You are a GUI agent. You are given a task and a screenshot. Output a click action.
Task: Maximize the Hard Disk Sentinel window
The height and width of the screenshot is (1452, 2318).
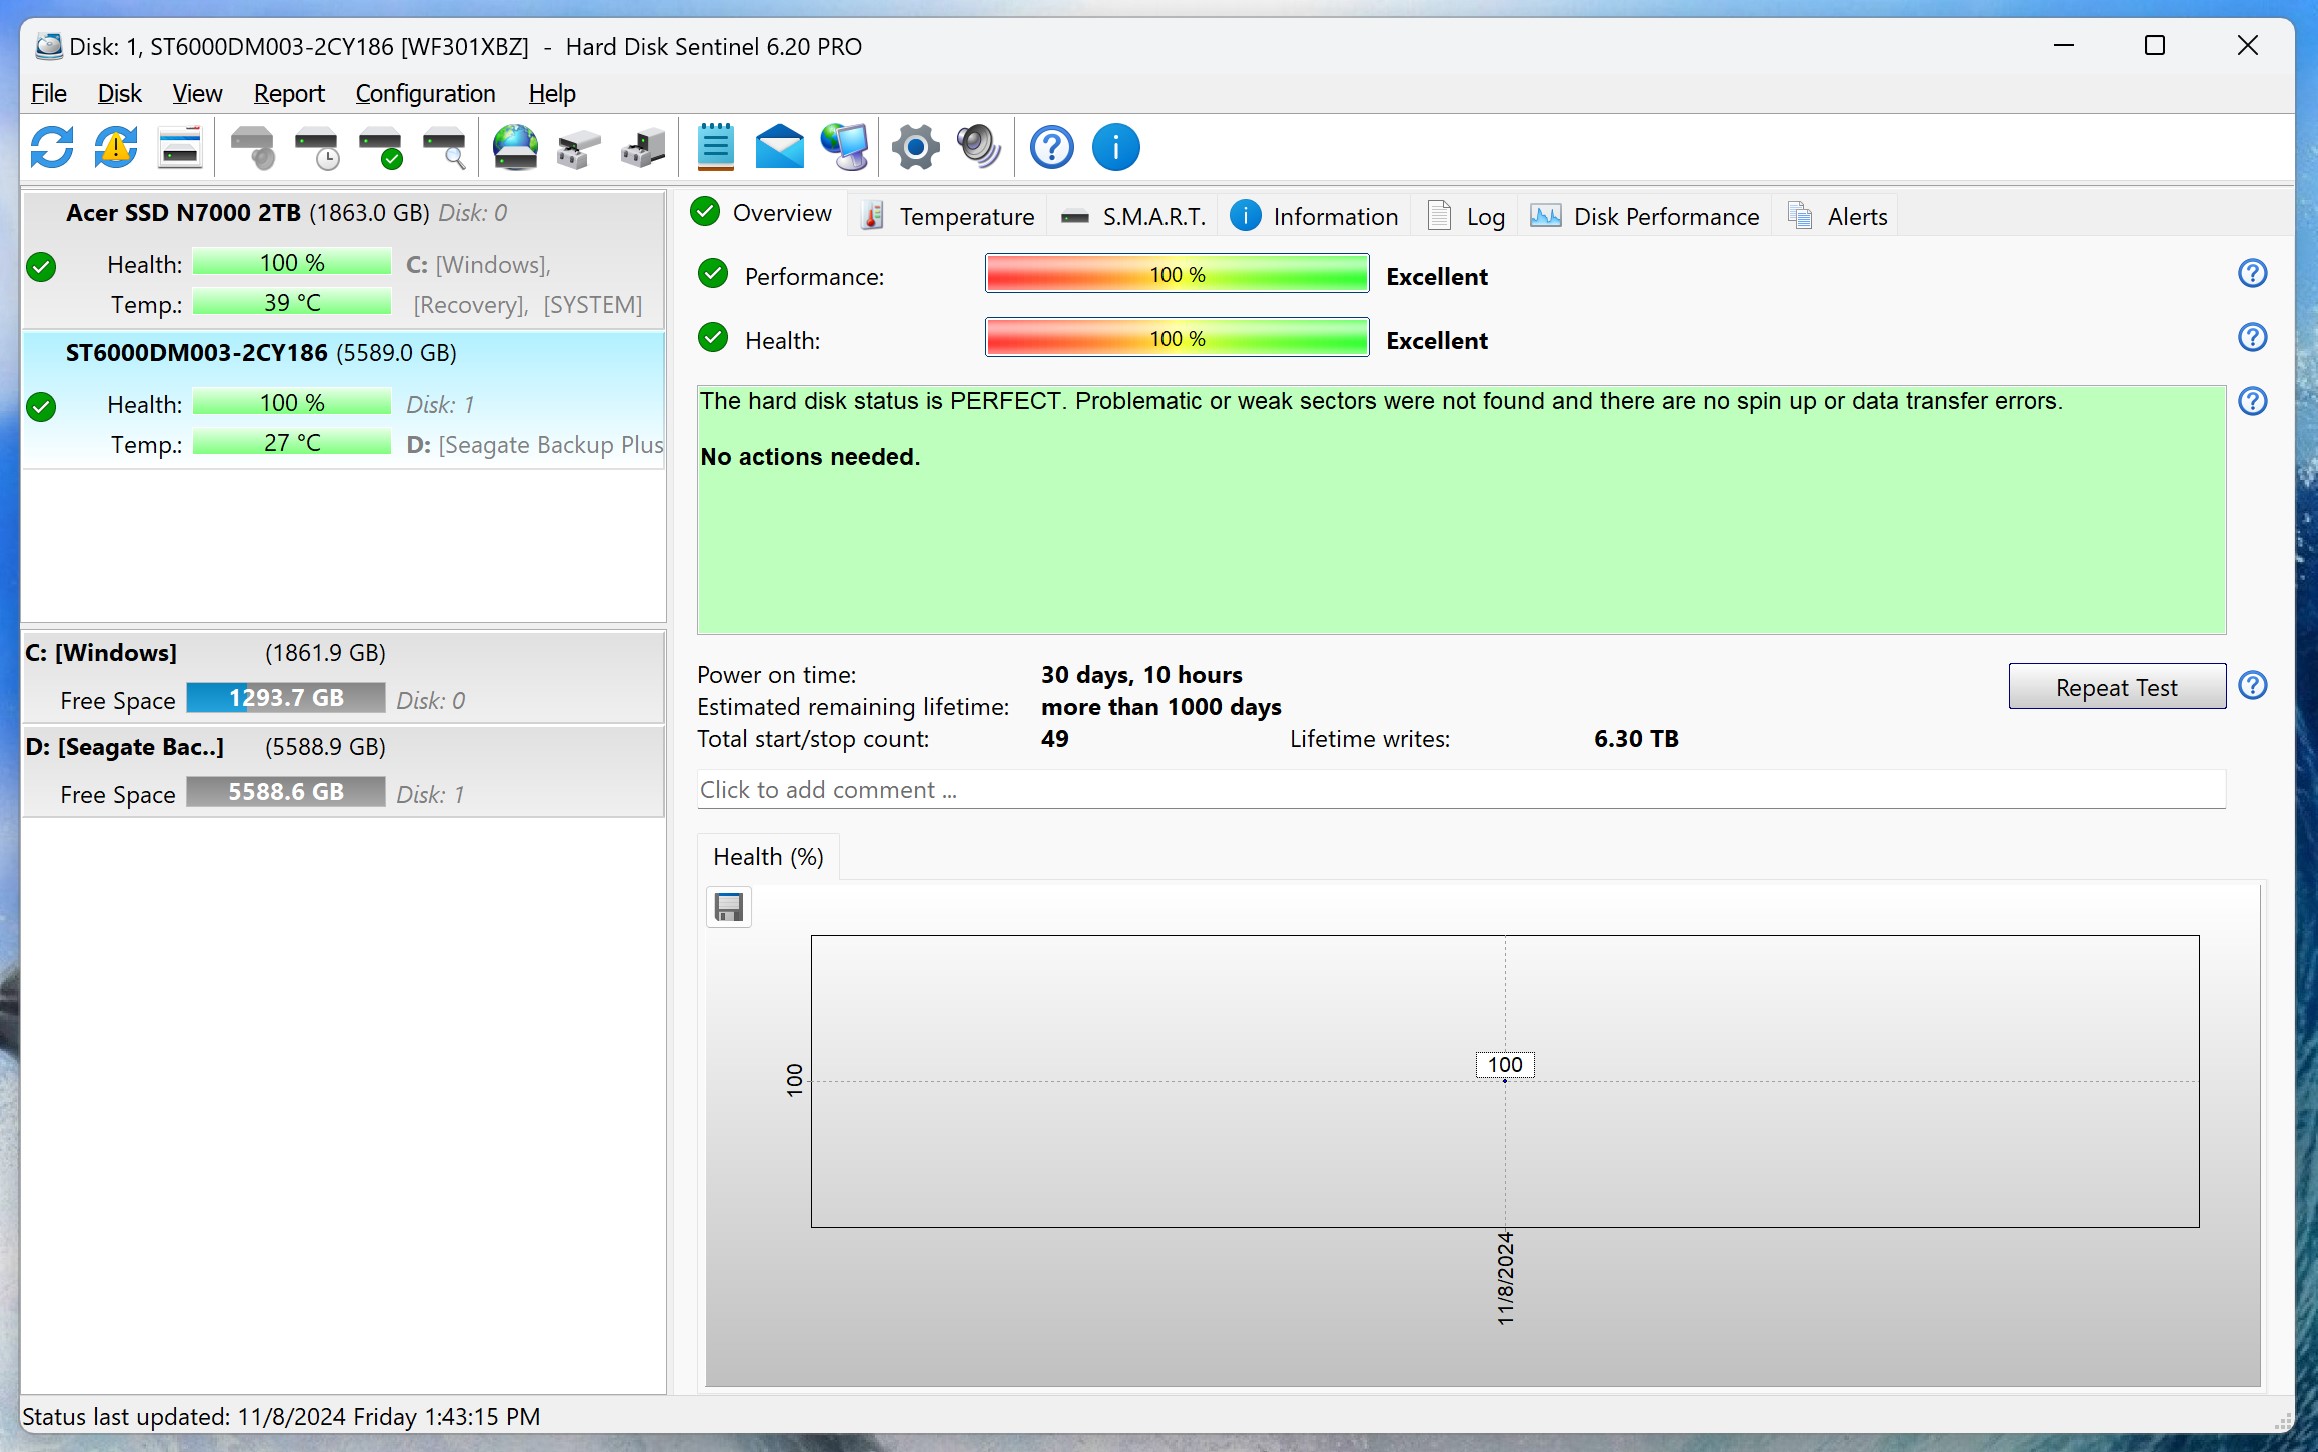[x=2155, y=45]
